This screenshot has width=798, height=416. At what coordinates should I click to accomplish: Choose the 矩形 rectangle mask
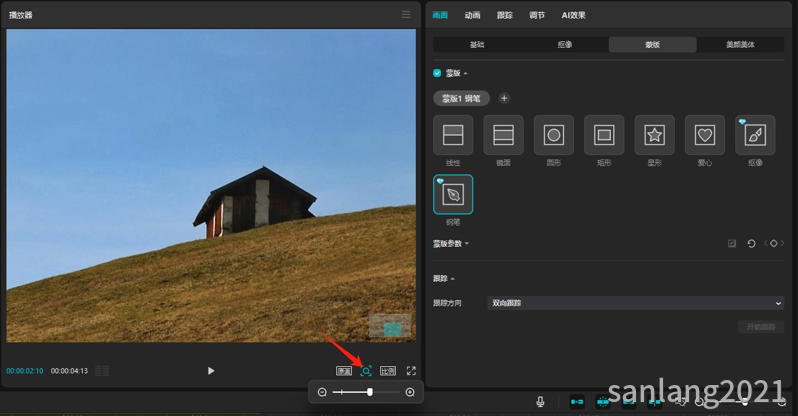tap(604, 135)
